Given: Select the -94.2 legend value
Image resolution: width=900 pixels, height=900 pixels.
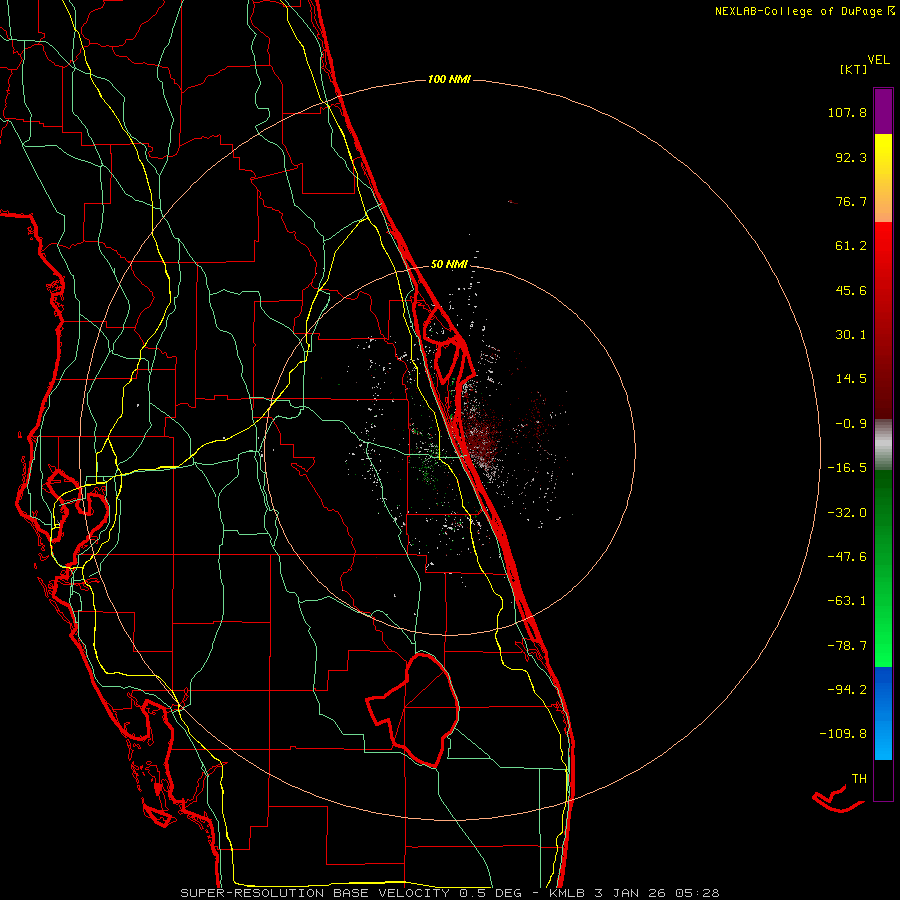Looking at the screenshot, I should tap(847, 689).
